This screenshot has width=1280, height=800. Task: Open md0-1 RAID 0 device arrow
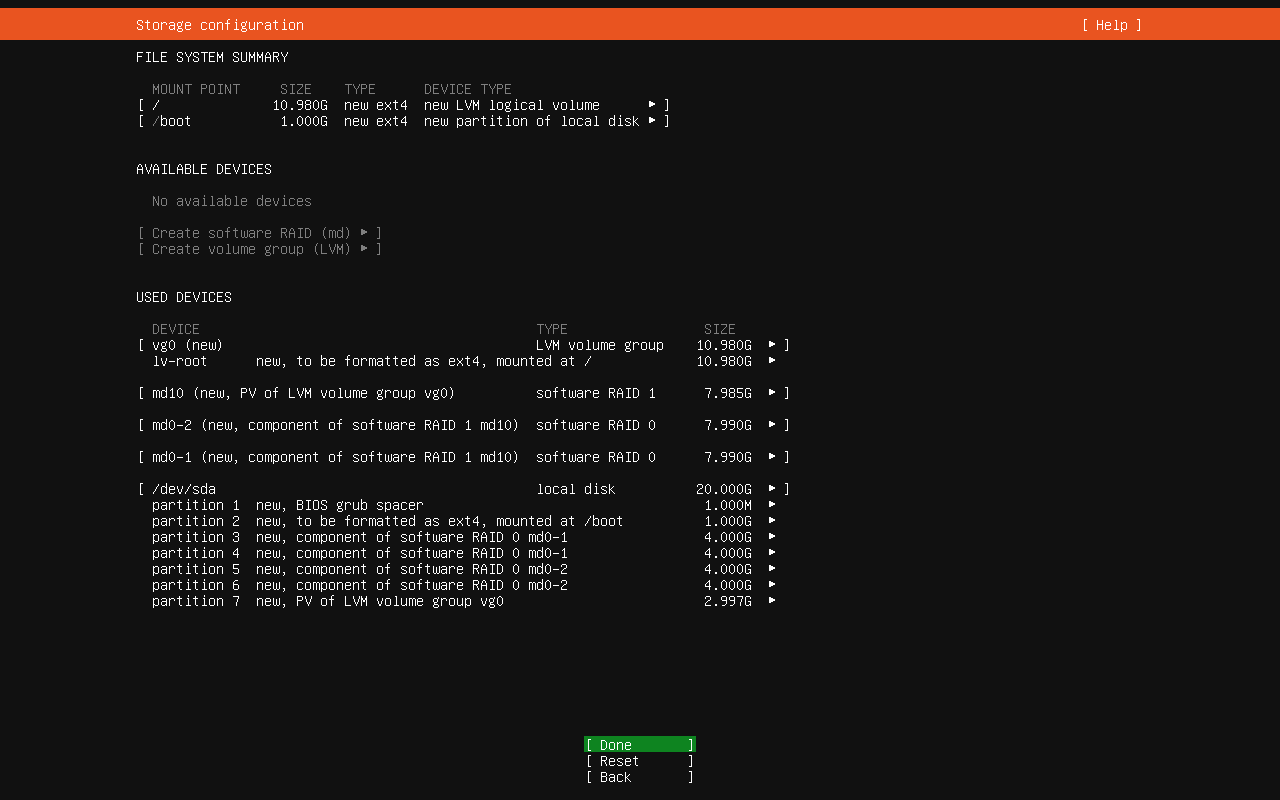(772, 457)
